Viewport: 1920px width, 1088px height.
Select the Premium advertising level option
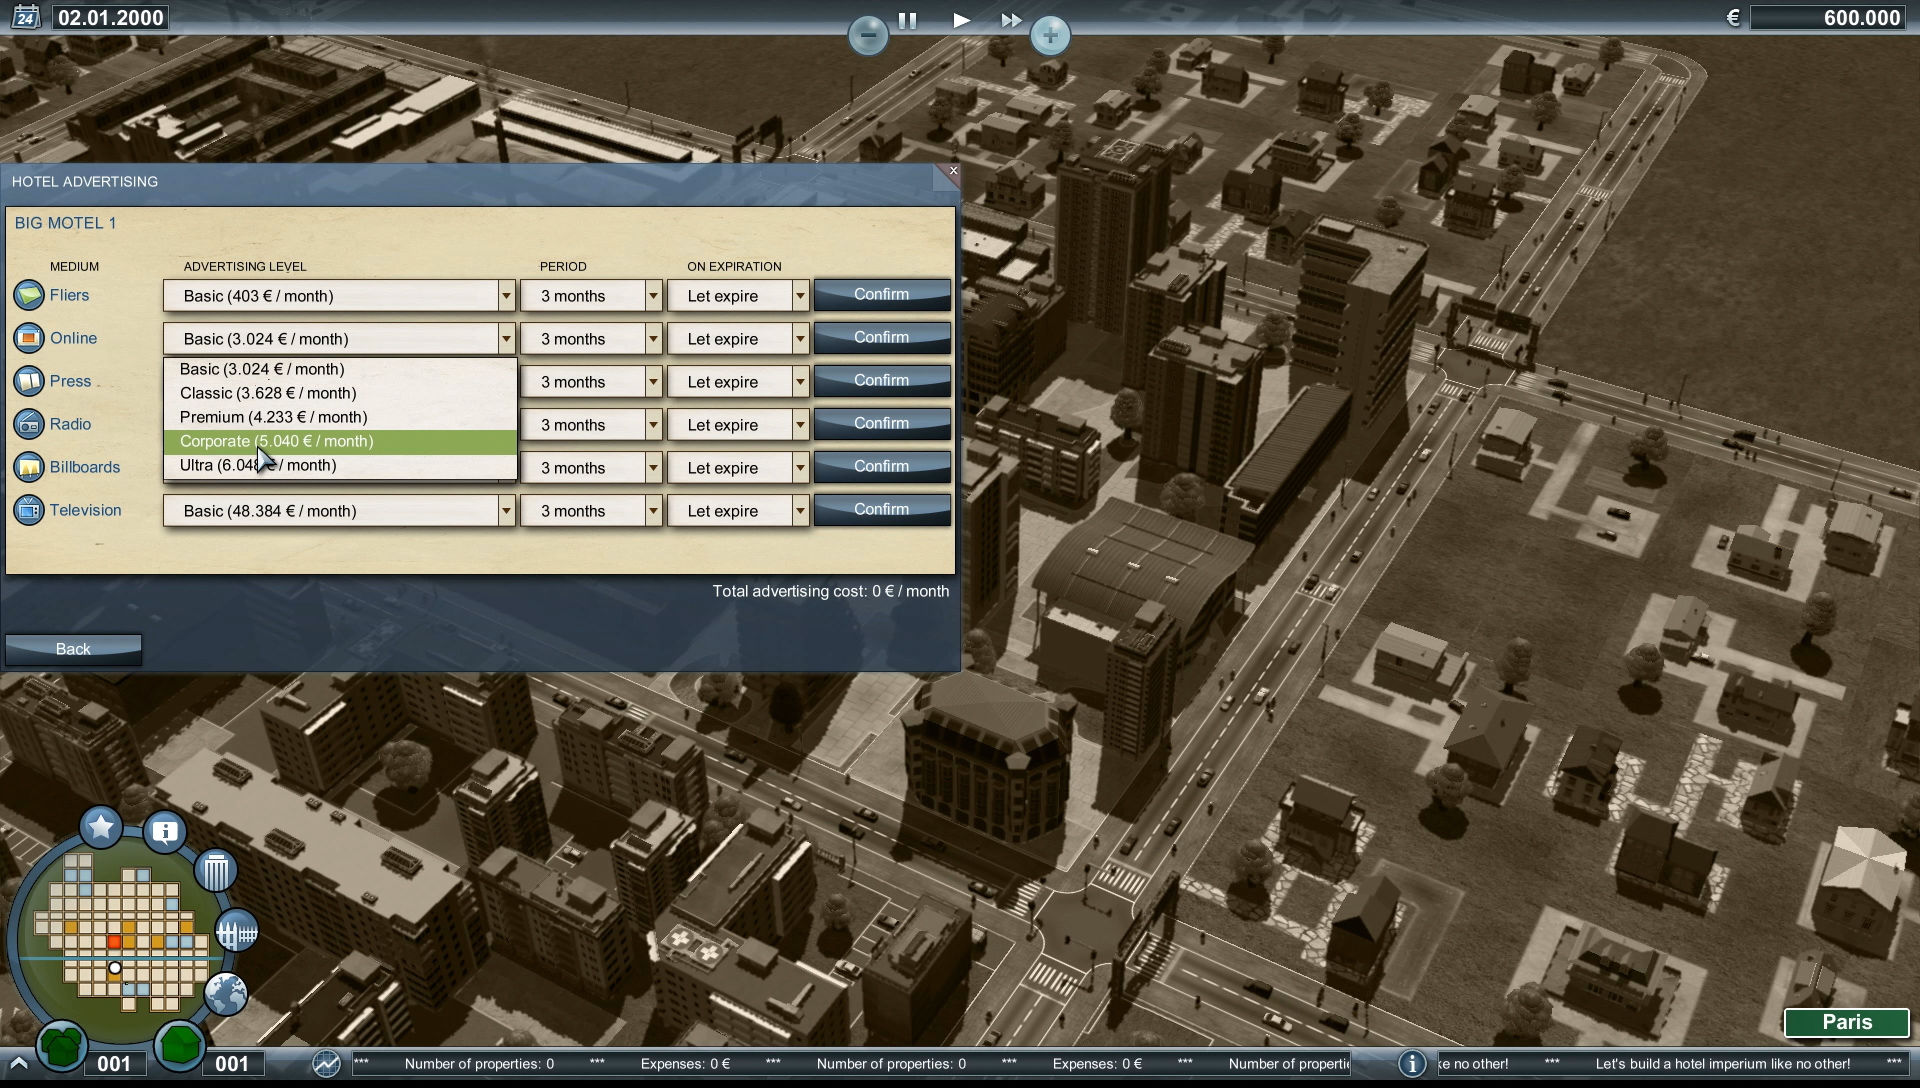pos(273,417)
